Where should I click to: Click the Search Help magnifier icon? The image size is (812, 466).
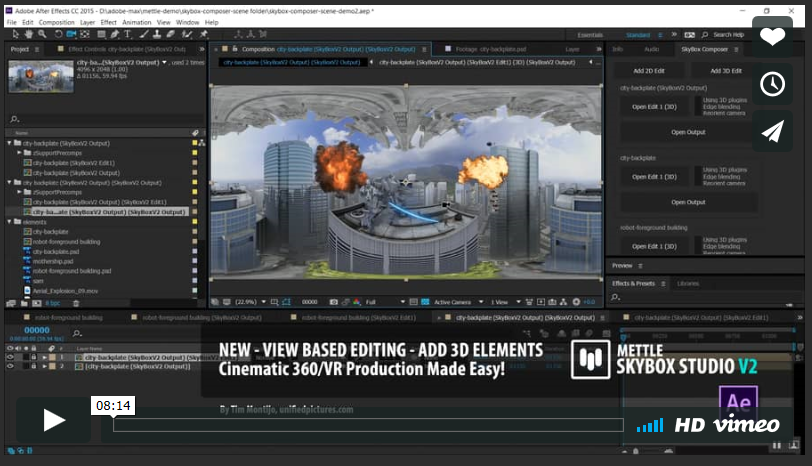pyautogui.click(x=705, y=35)
